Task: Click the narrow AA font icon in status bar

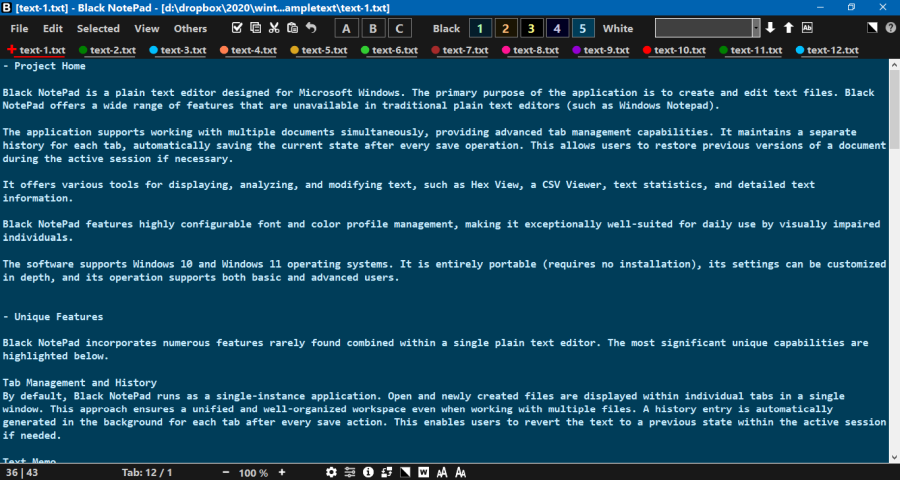Action: (442, 473)
